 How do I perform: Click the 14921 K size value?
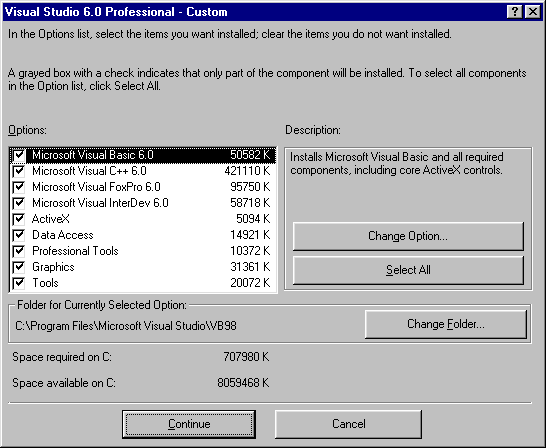tap(250, 235)
